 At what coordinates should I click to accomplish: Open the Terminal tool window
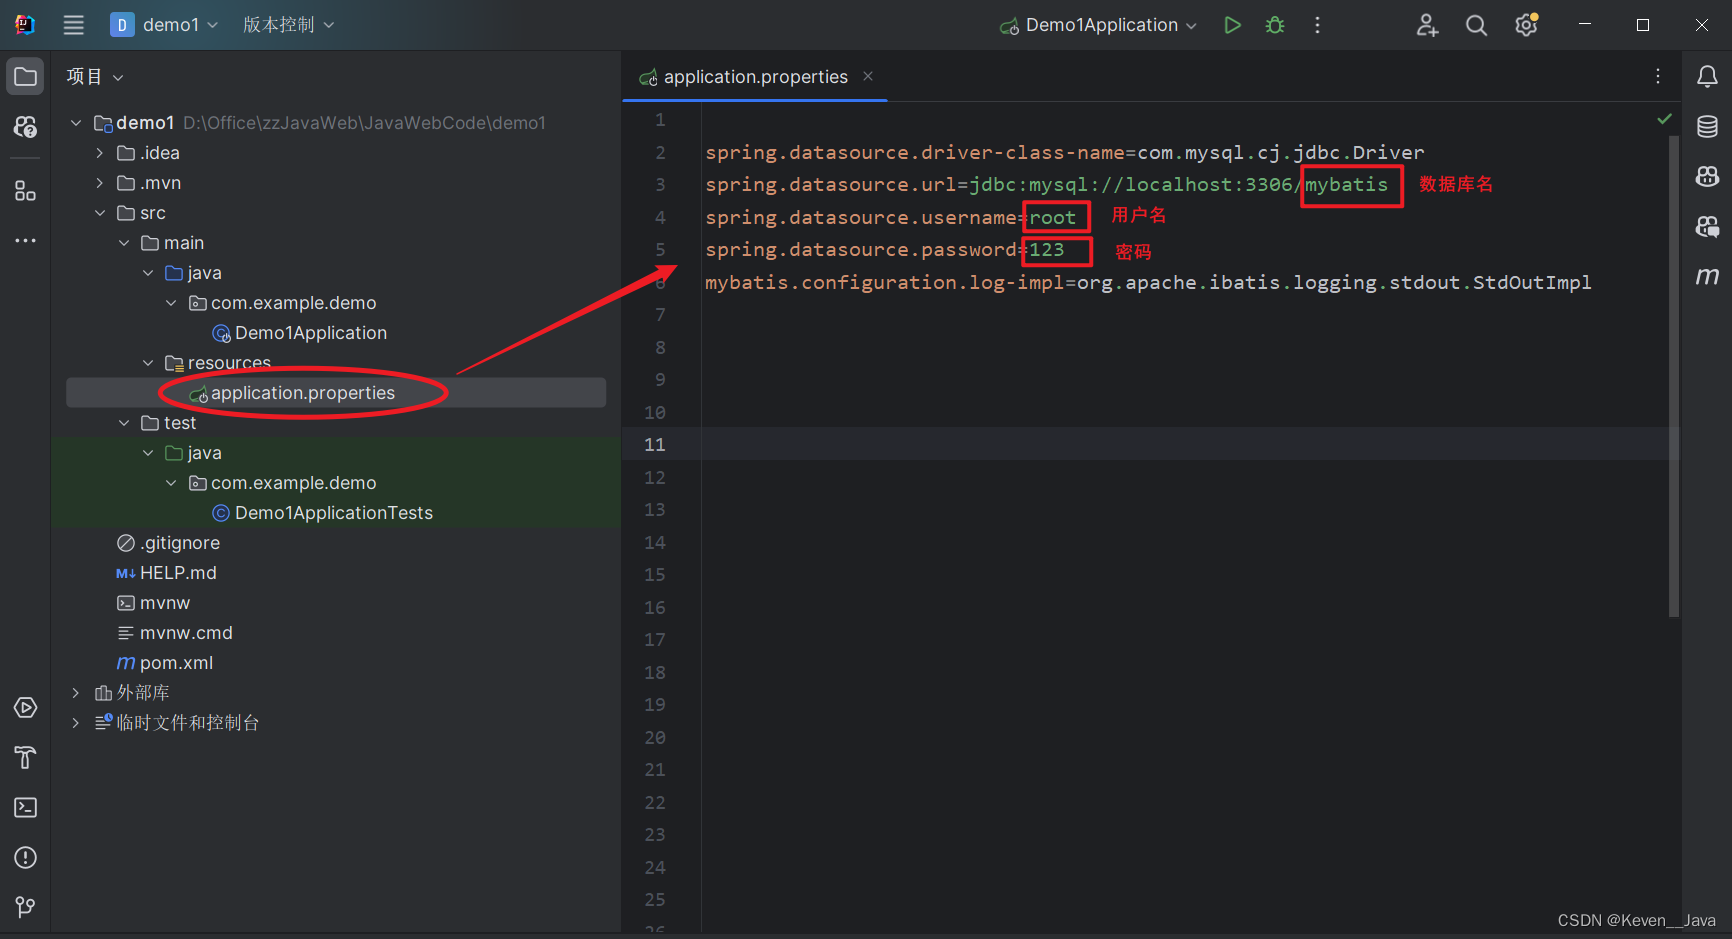(26, 808)
